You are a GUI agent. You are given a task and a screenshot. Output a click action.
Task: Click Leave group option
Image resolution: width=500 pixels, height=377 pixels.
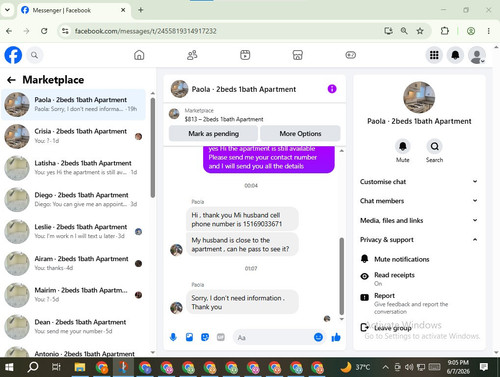point(419,328)
